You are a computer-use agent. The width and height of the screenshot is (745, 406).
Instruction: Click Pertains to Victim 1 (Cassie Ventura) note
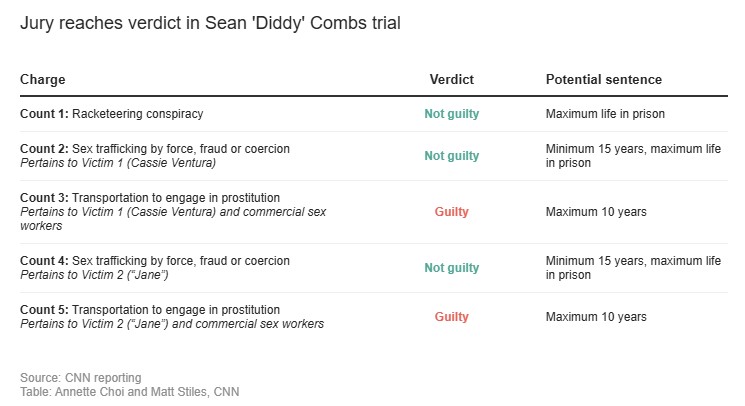coord(118,163)
